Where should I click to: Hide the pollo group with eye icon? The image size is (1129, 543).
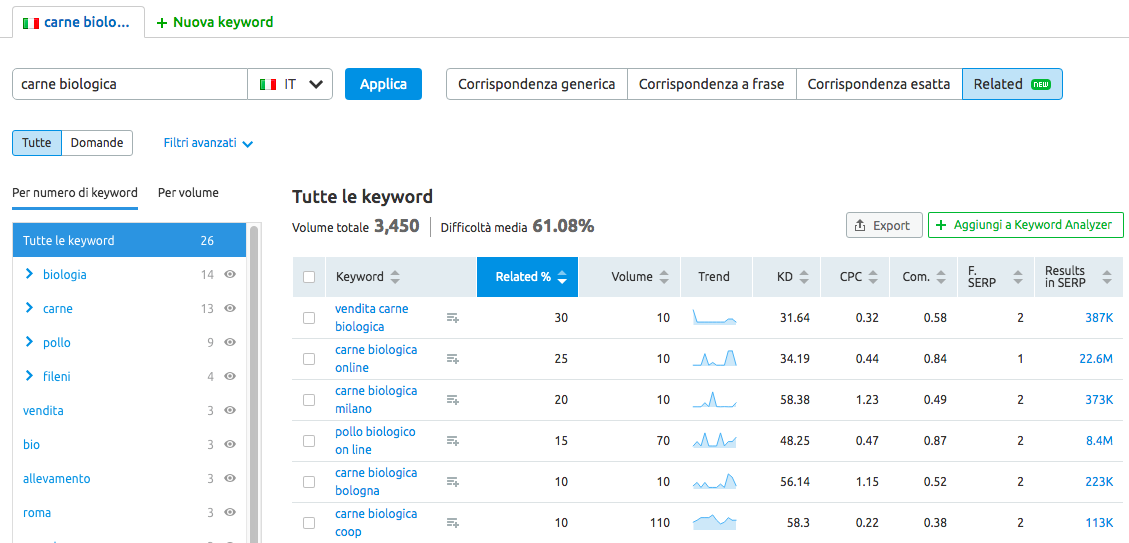point(230,343)
